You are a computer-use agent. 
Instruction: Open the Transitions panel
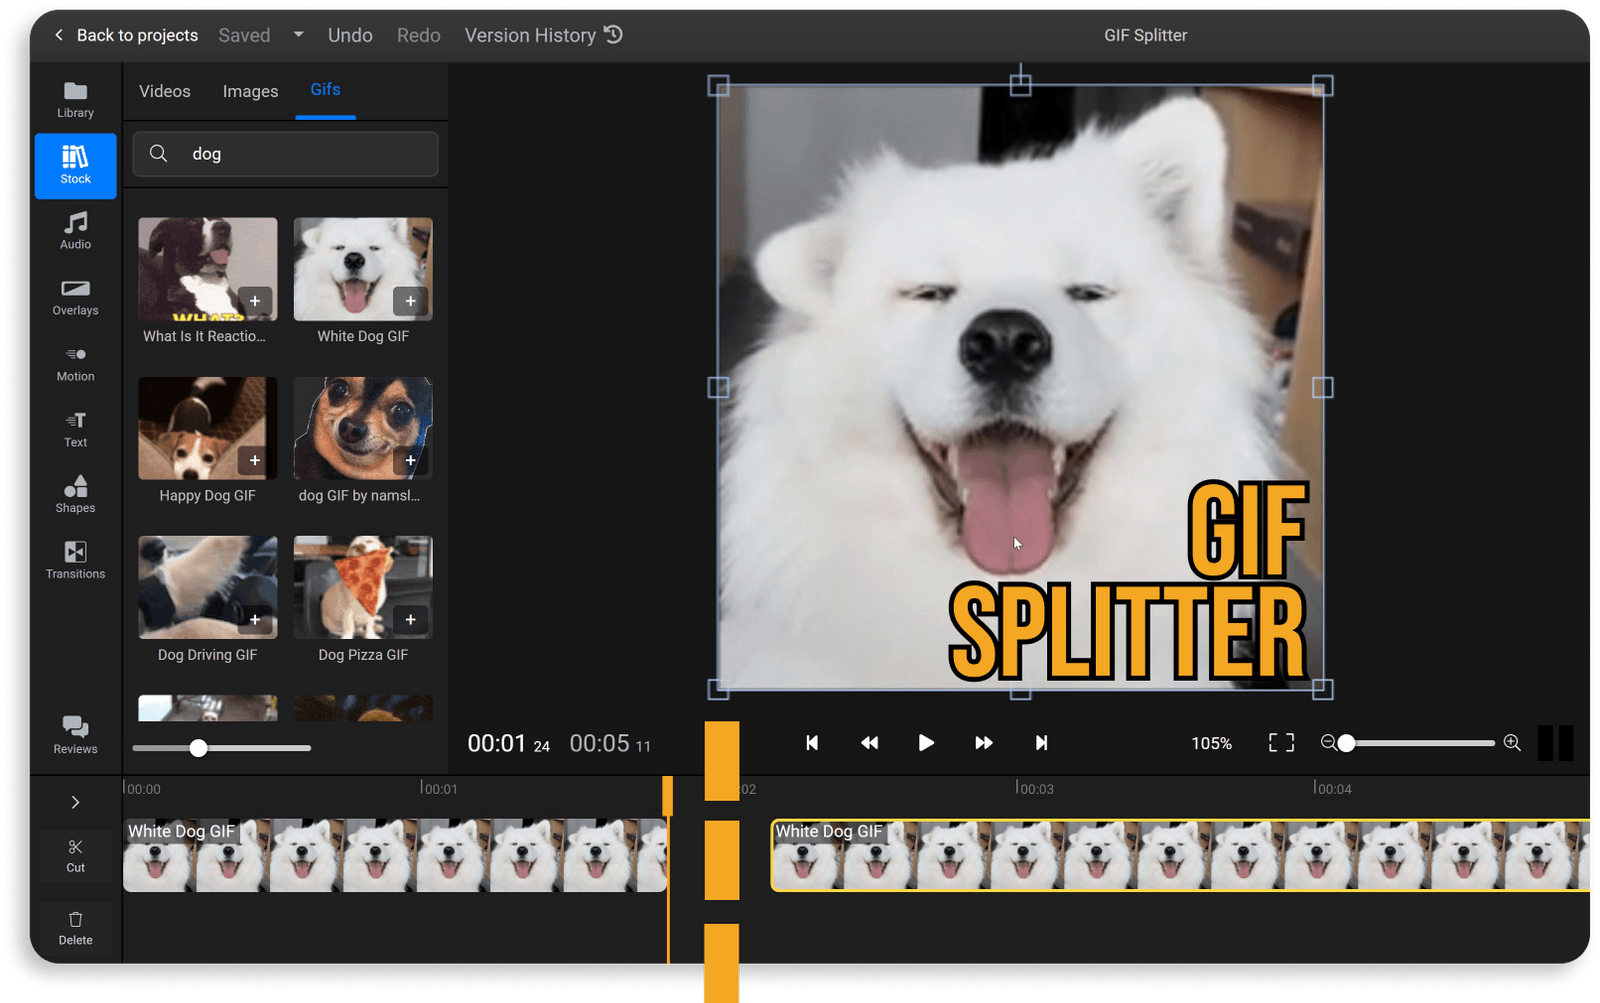click(x=75, y=559)
